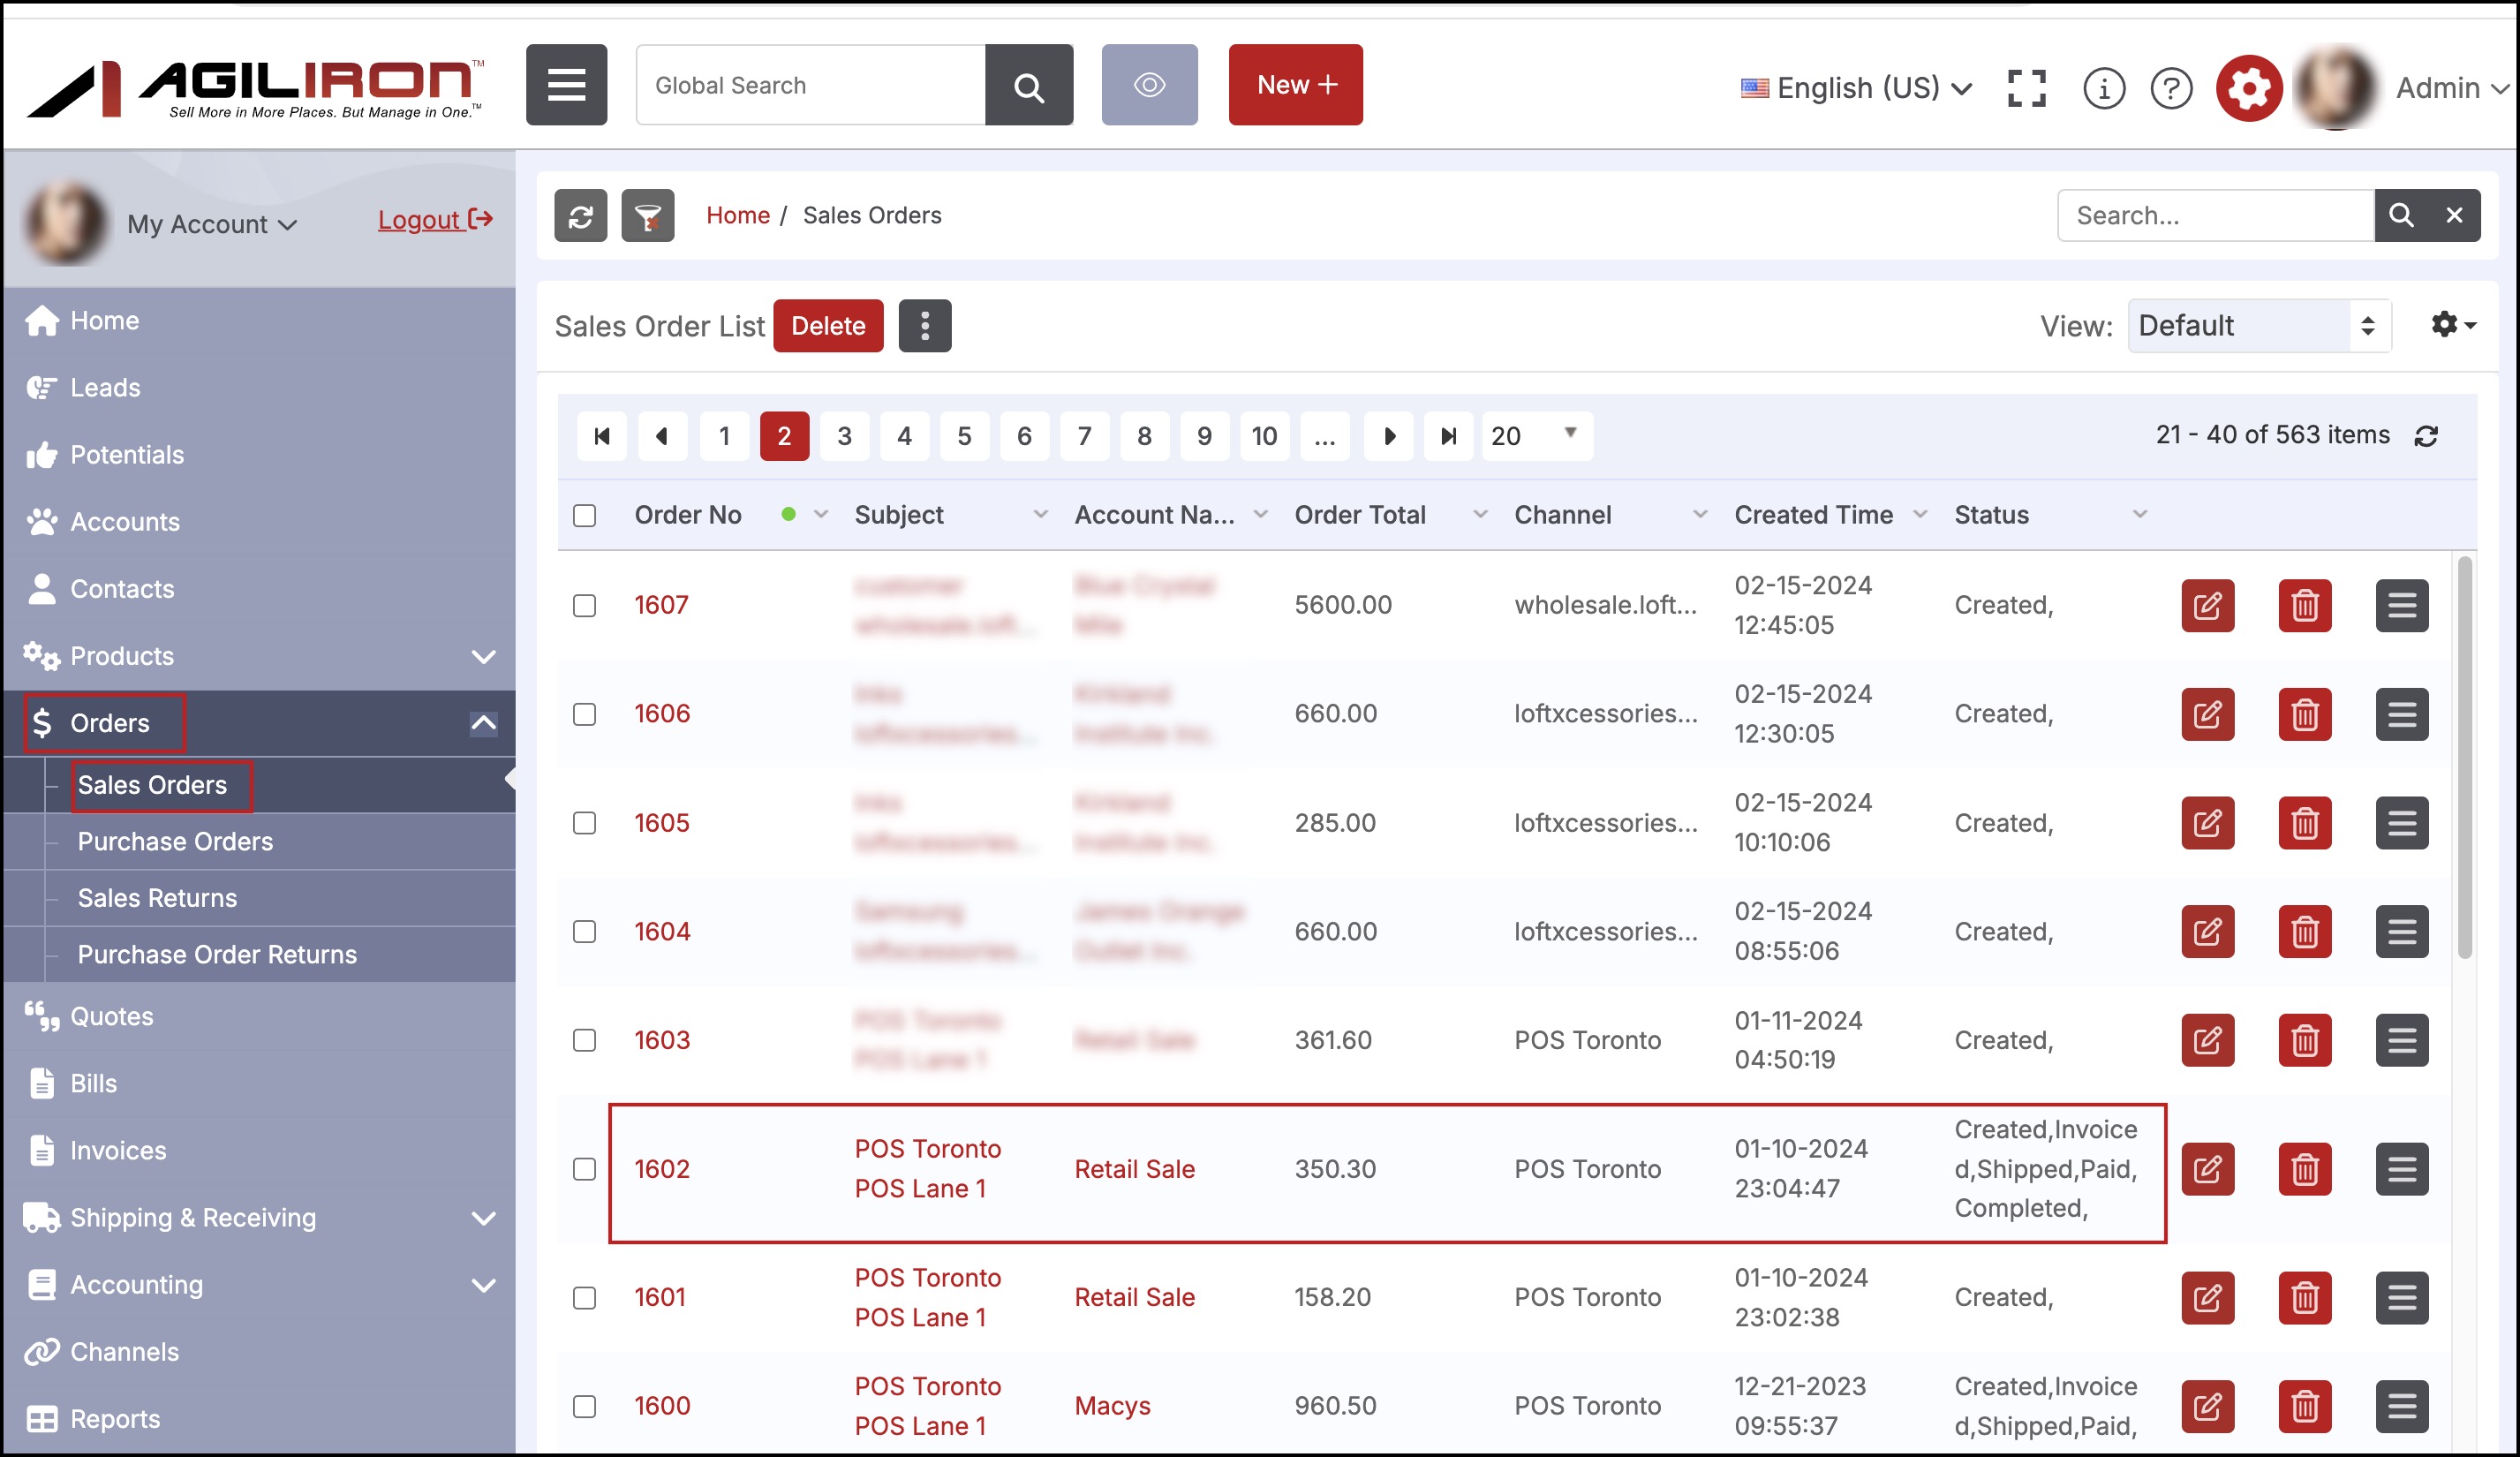Clear the list search with X button
This screenshot has width=2520, height=1457.
[2453, 215]
